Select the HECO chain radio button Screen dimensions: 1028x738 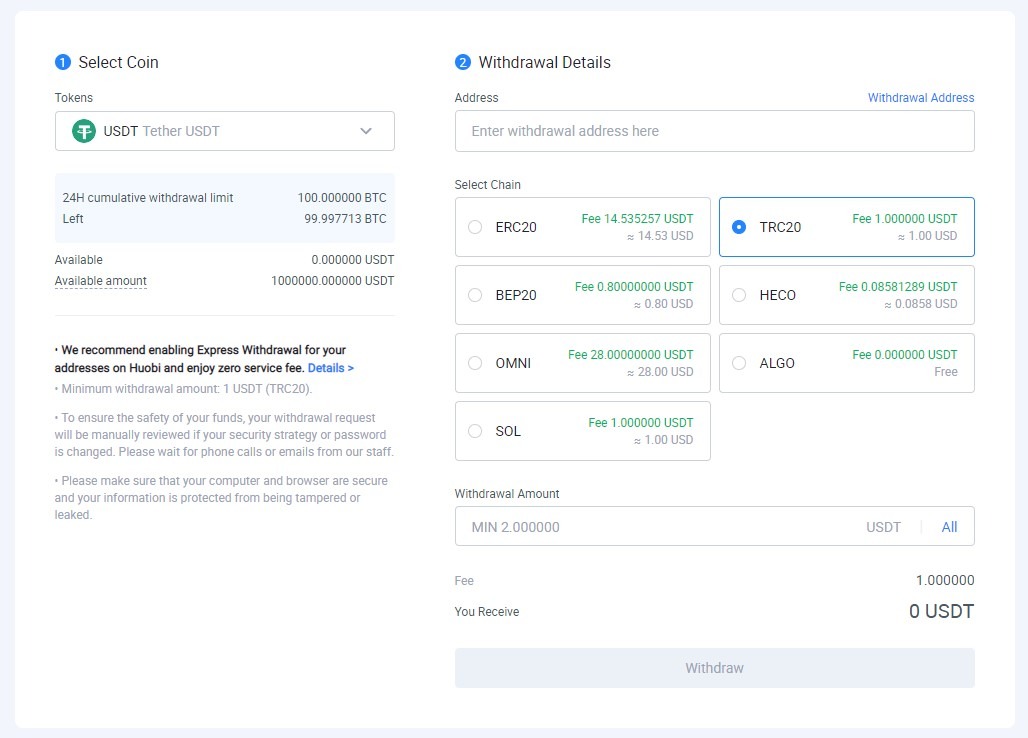[740, 295]
